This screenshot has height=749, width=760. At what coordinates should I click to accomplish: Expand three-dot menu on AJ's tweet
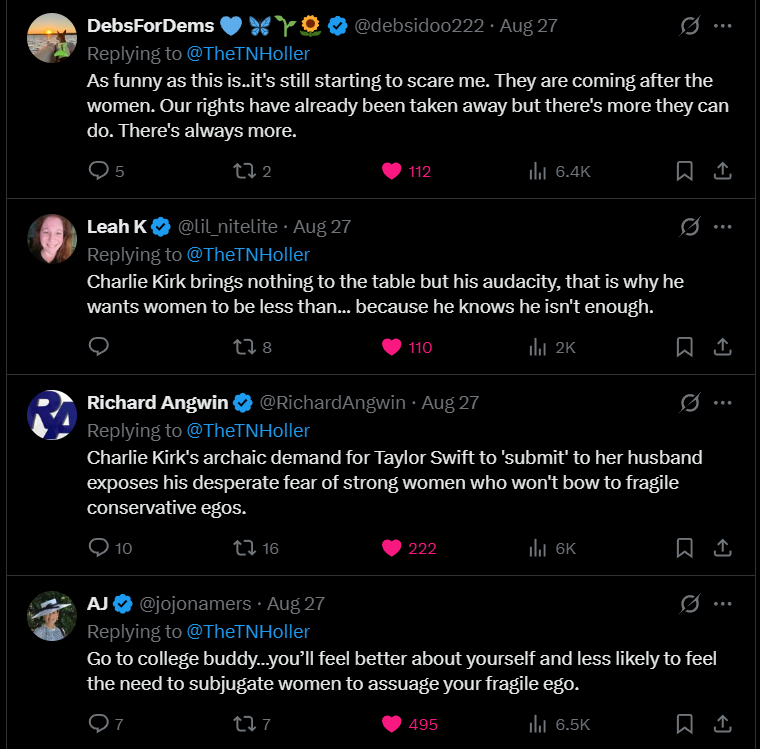[x=723, y=603]
